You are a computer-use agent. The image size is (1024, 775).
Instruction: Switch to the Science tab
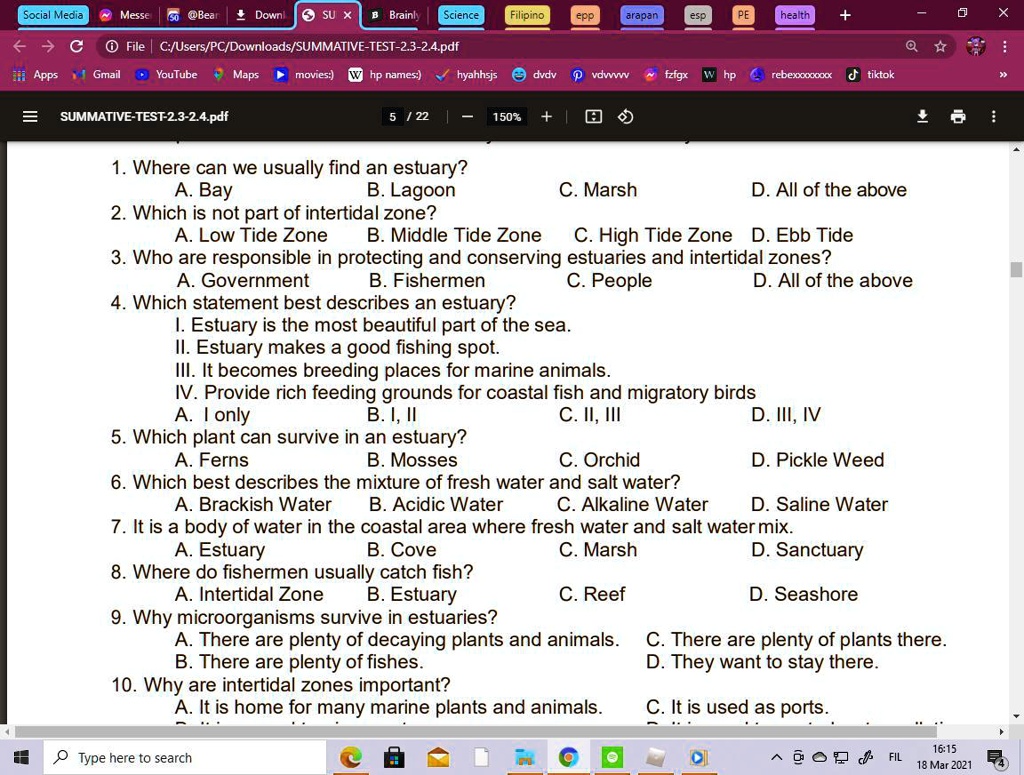pos(460,15)
